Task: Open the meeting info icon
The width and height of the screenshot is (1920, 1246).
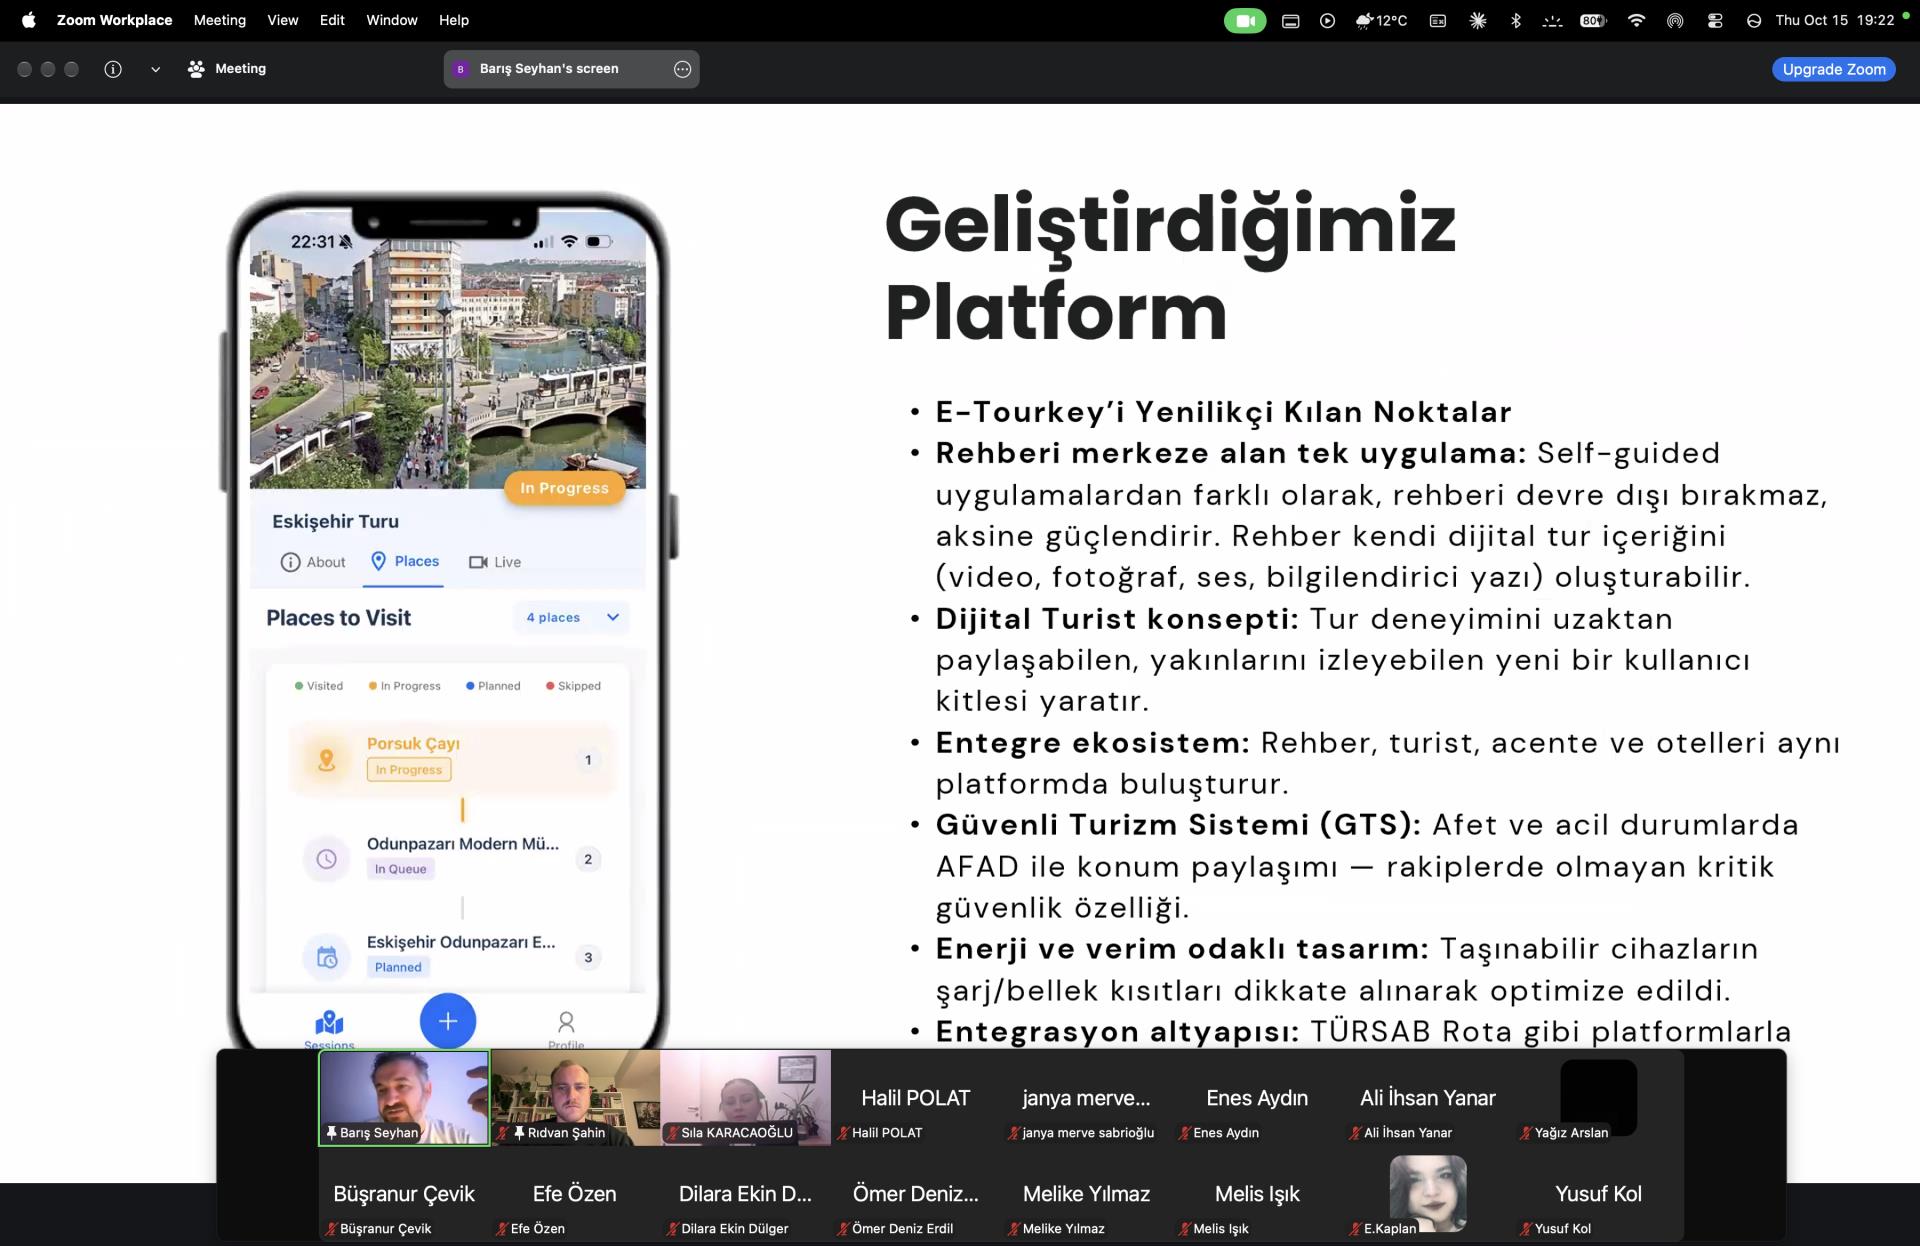Action: click(113, 69)
